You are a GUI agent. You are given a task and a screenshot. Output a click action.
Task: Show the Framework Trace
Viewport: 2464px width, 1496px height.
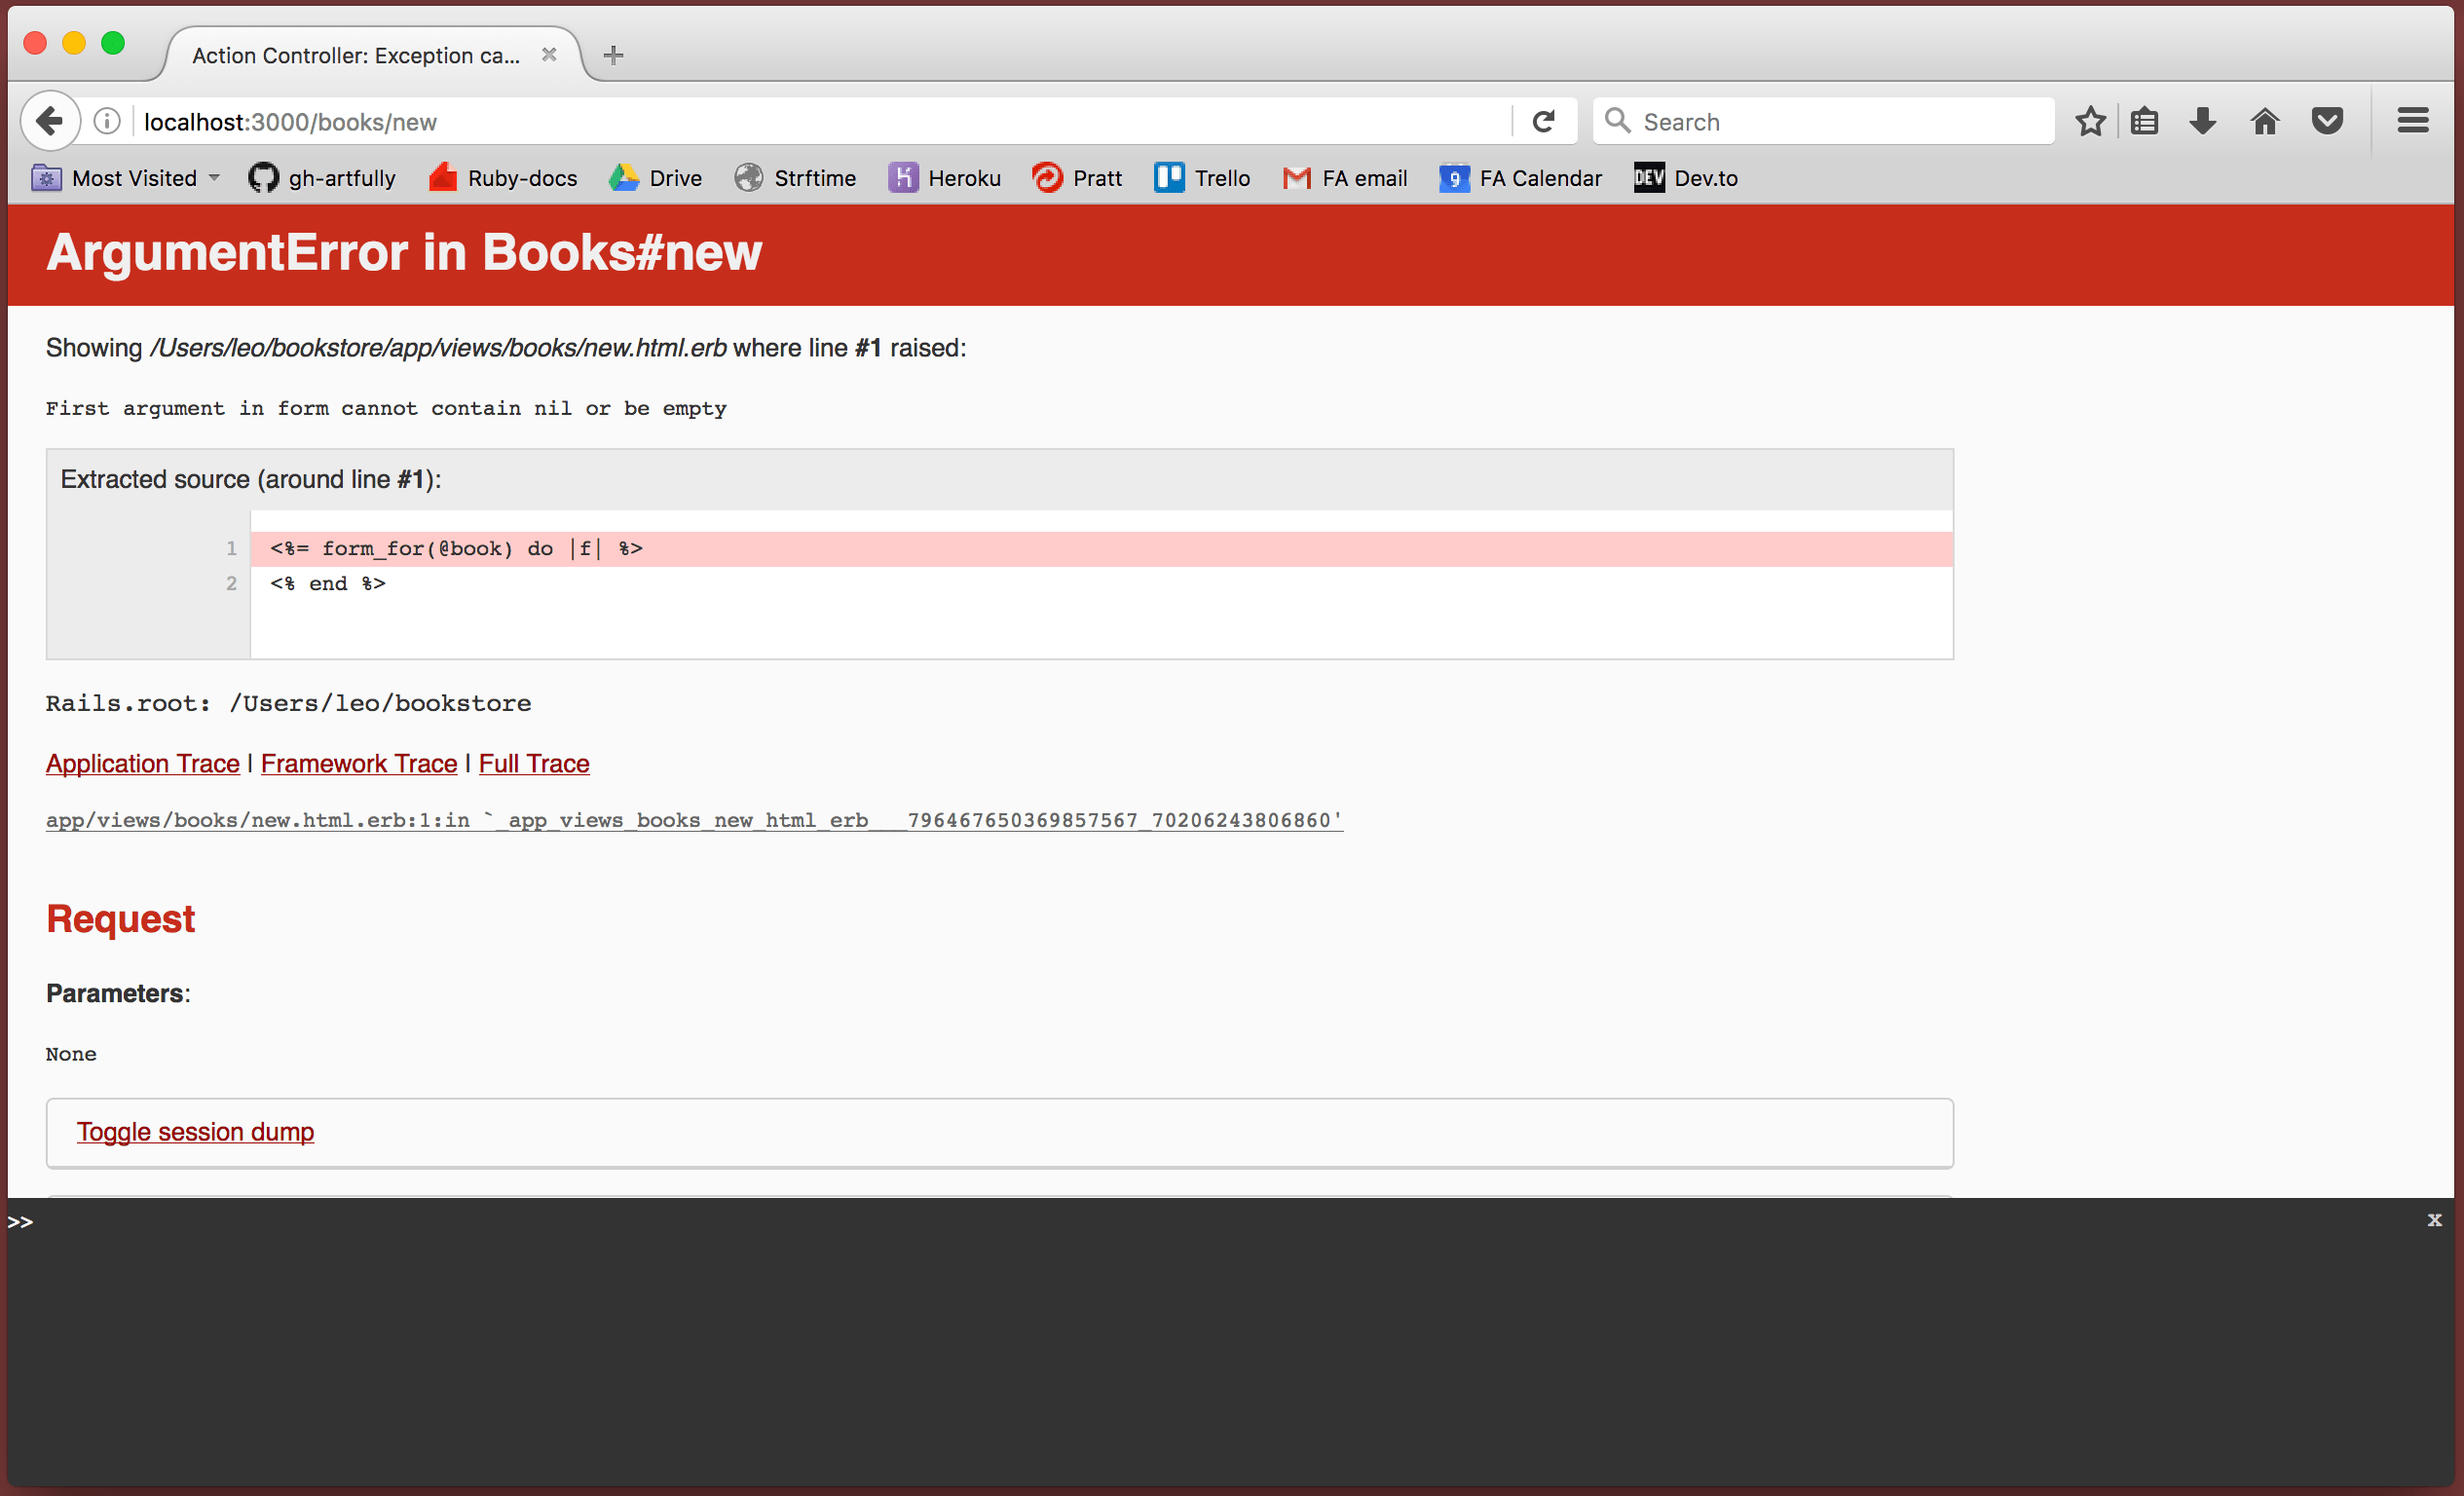click(x=358, y=763)
